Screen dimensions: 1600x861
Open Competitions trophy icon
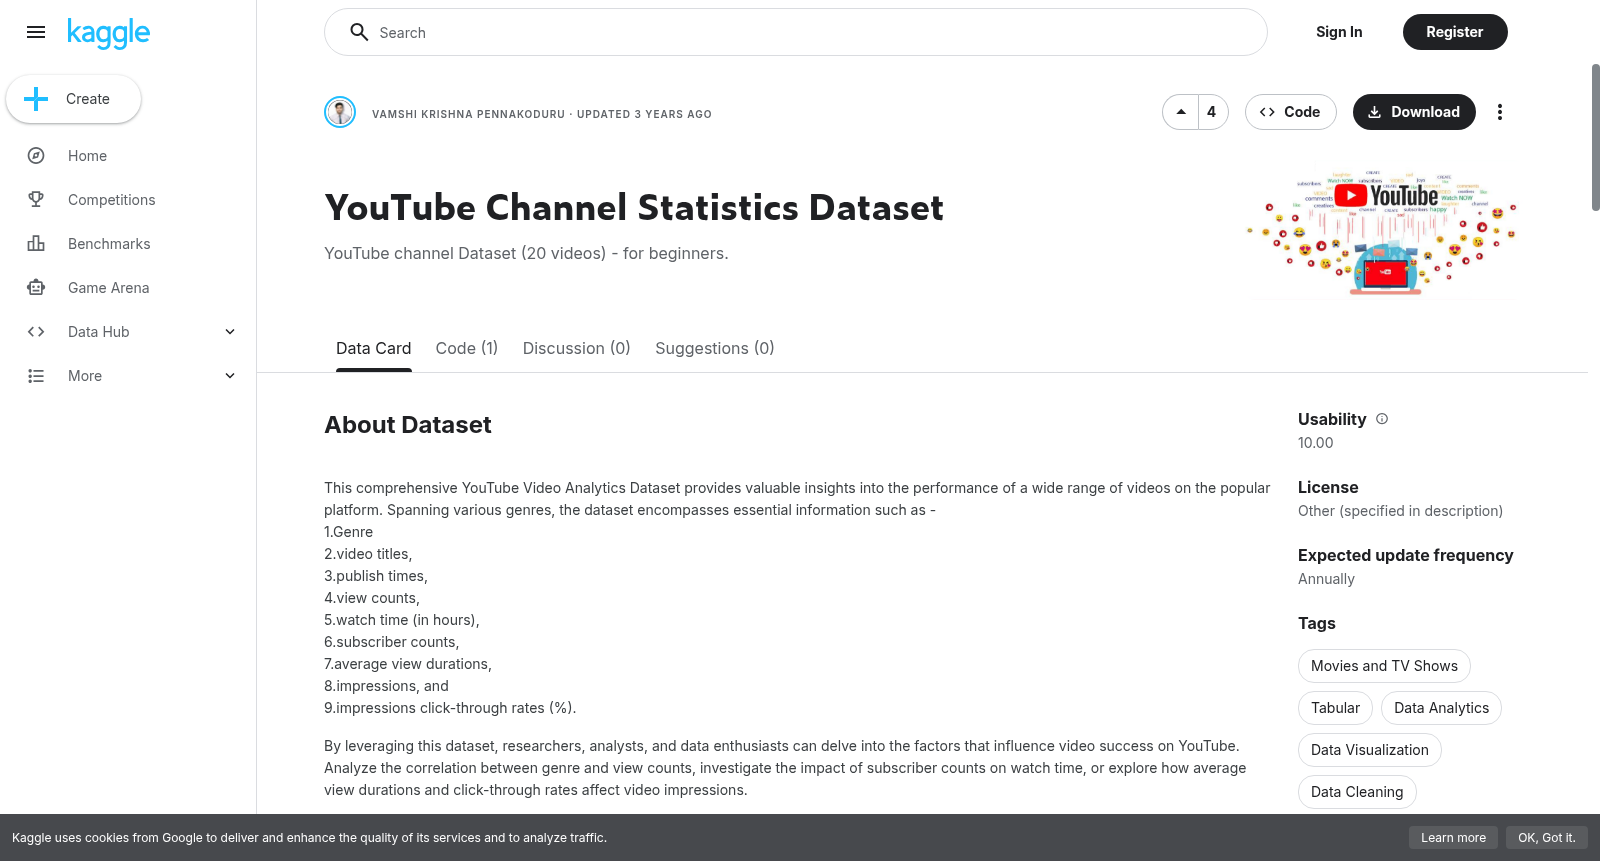point(36,200)
